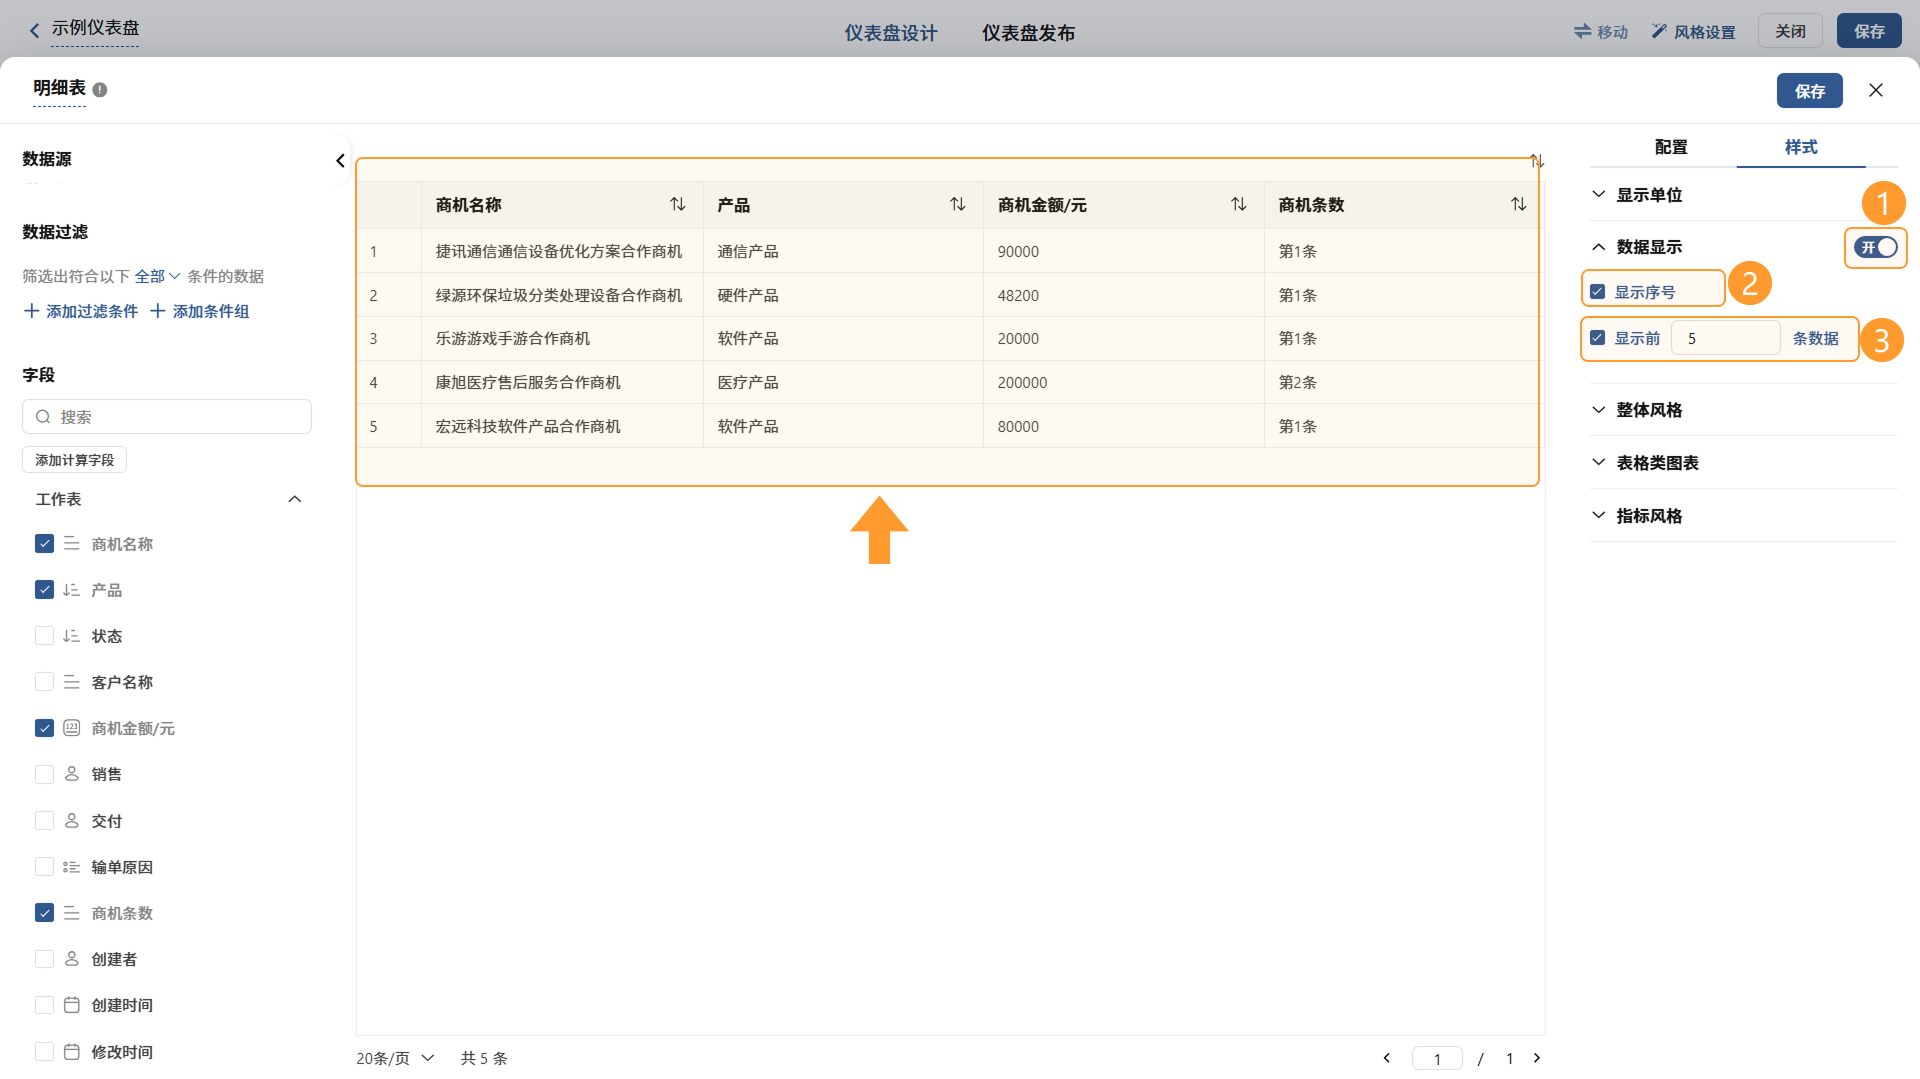
Task: Click the 移动 swap icon in the top bar
Action: (x=1582, y=32)
